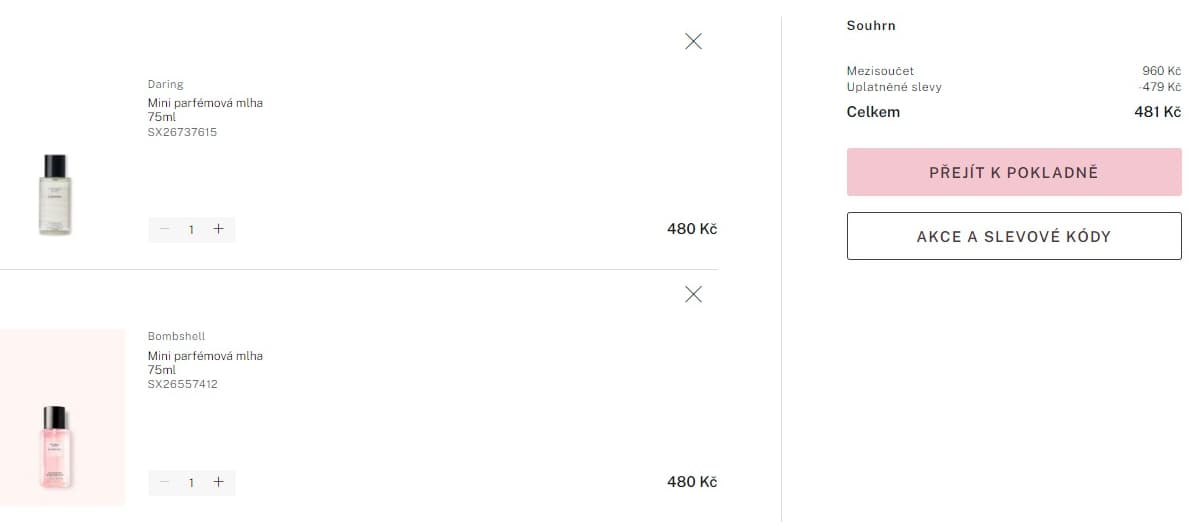Decrease quantity of Daring mist
Image resolution: width=1189 pixels, height=528 pixels.
pos(165,229)
